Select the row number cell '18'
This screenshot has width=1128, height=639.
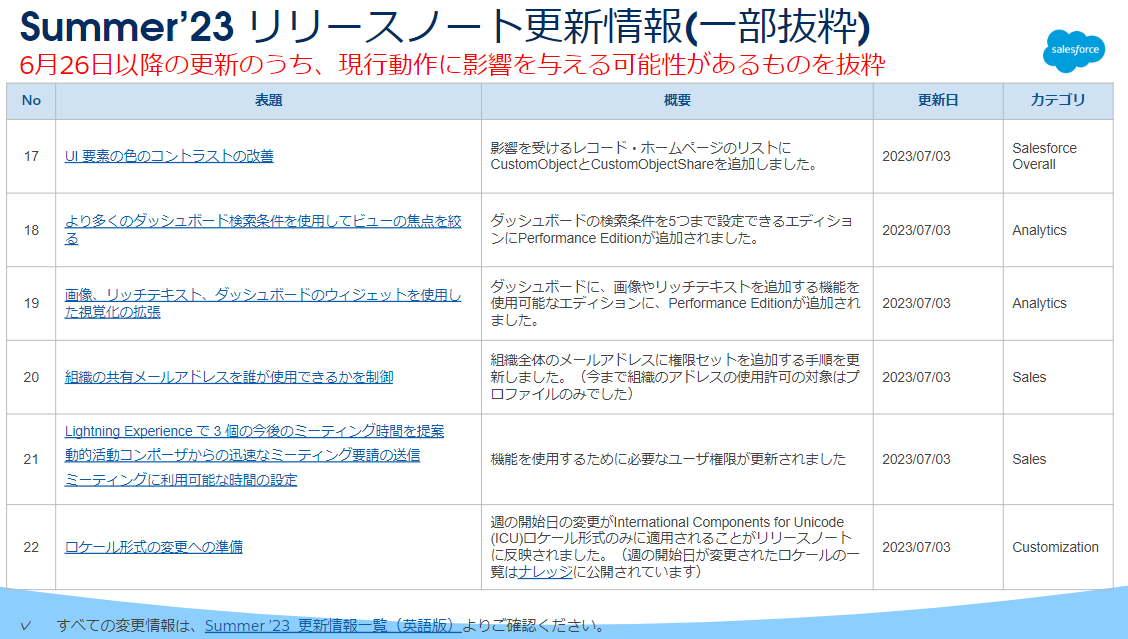[x=31, y=230]
